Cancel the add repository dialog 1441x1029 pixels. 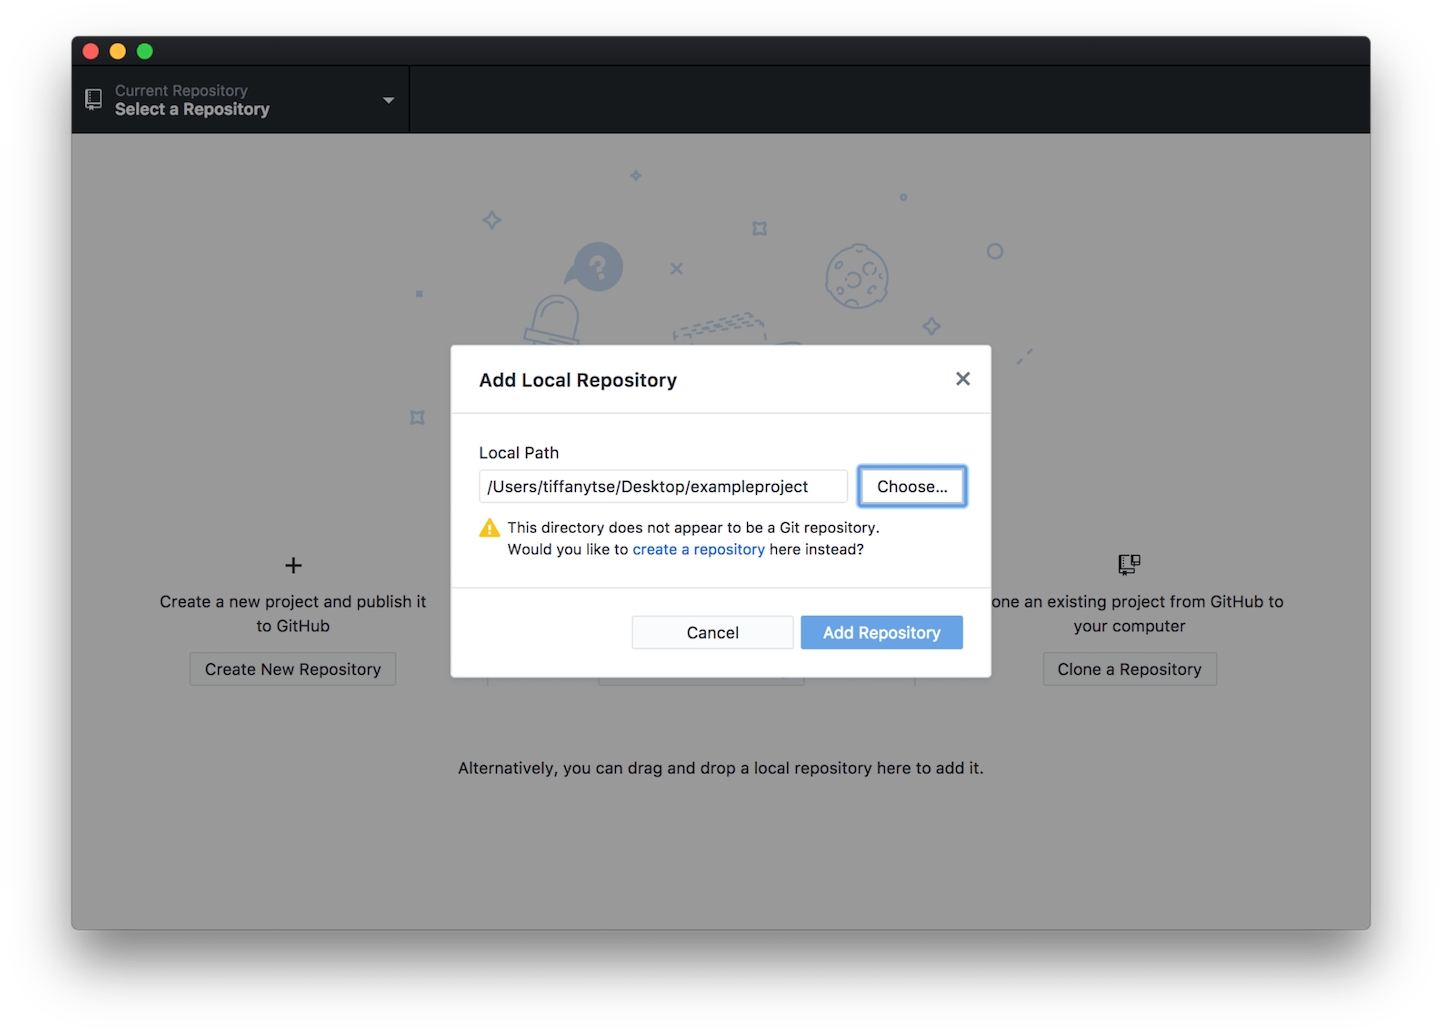coord(712,633)
